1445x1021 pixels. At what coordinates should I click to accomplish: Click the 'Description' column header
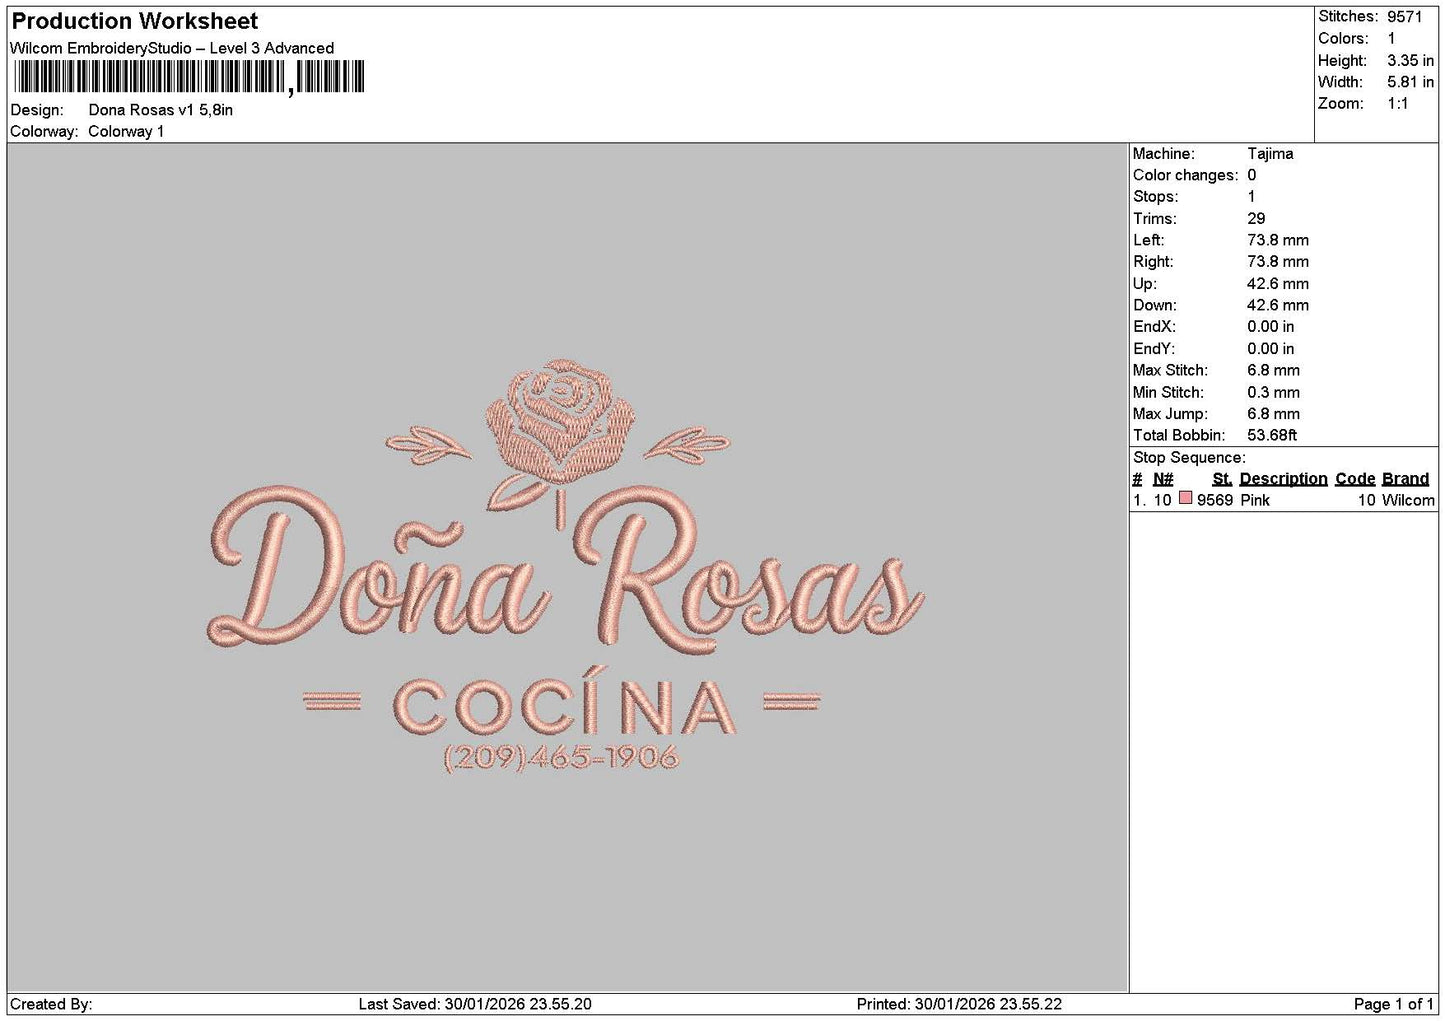pyautogui.click(x=1283, y=479)
